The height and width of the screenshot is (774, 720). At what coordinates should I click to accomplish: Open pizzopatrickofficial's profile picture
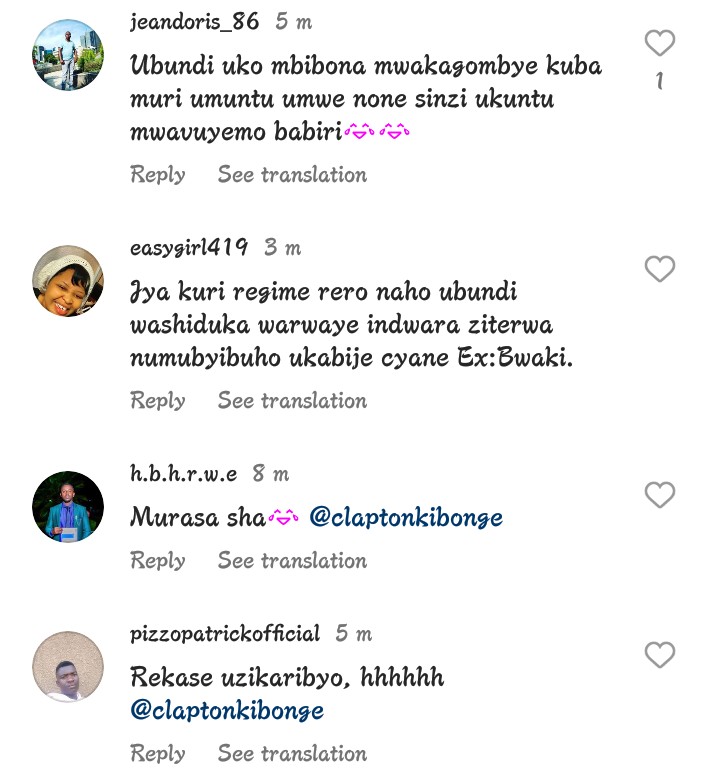point(68,667)
